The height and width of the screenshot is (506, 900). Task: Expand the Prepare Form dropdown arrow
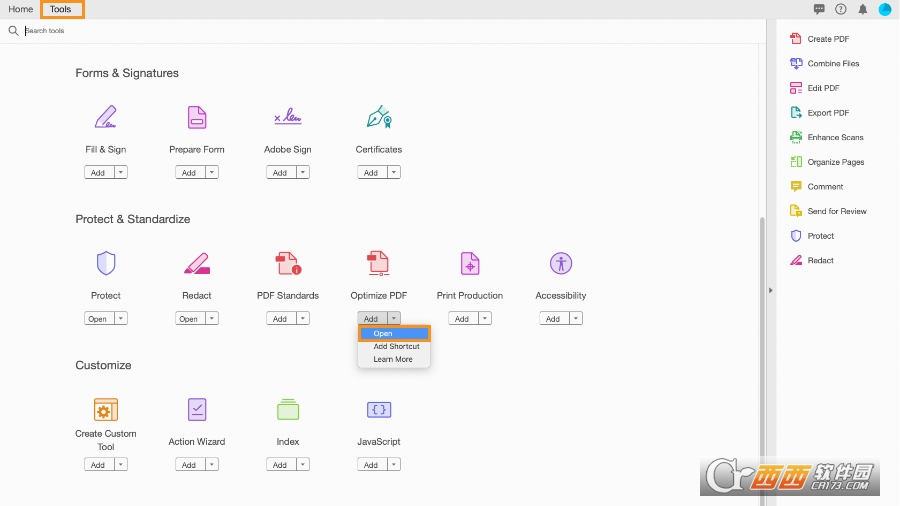tap(212, 172)
